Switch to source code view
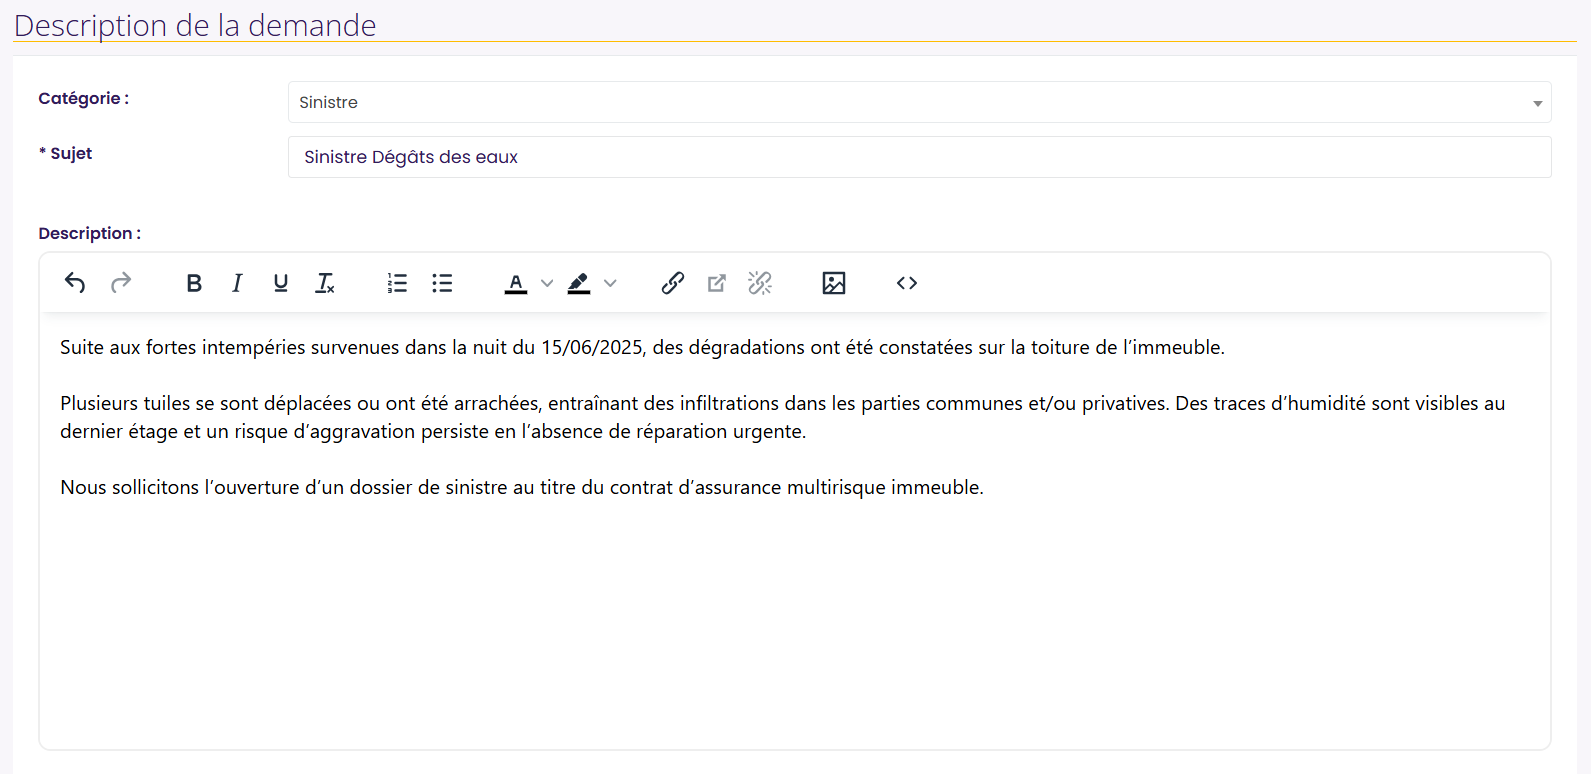The width and height of the screenshot is (1591, 774). [x=907, y=283]
